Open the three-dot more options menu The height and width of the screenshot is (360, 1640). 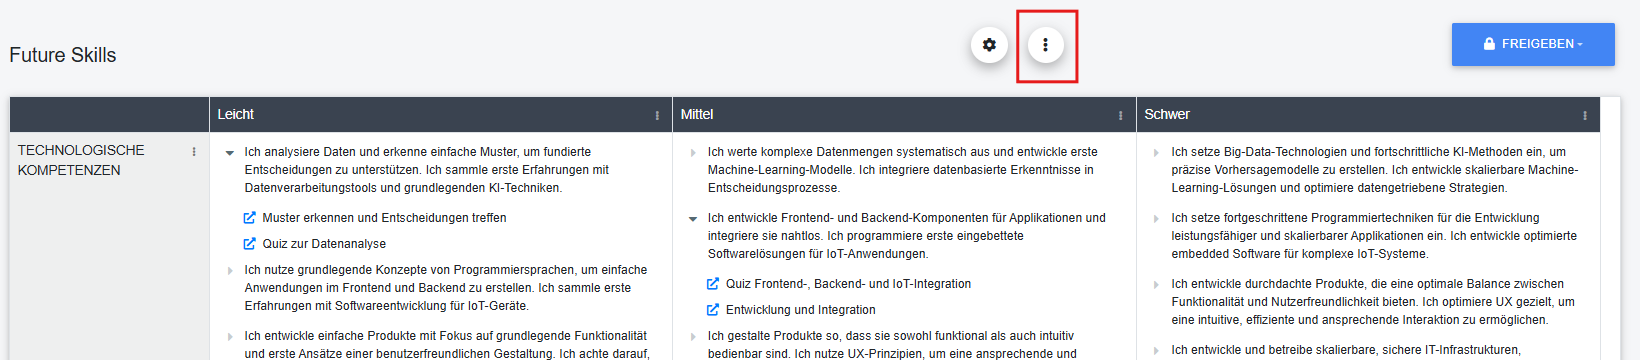pyautogui.click(x=1046, y=45)
